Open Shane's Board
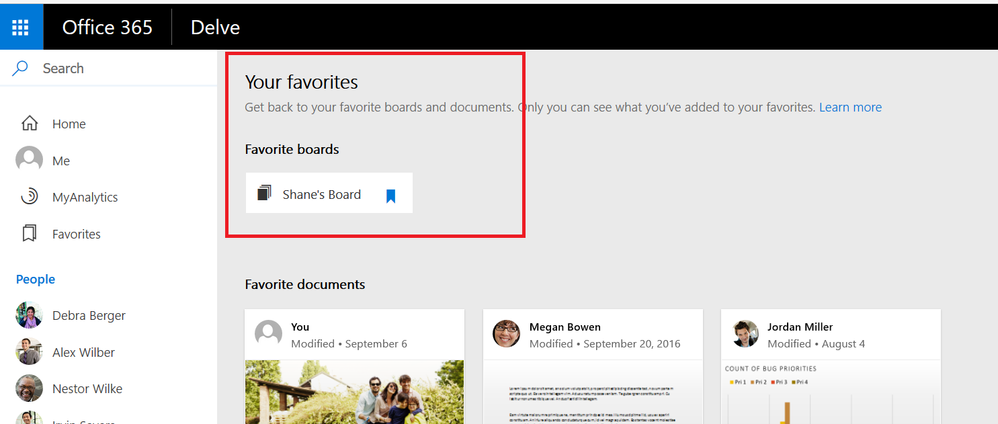Image resolution: width=998 pixels, height=424 pixels. [x=321, y=195]
